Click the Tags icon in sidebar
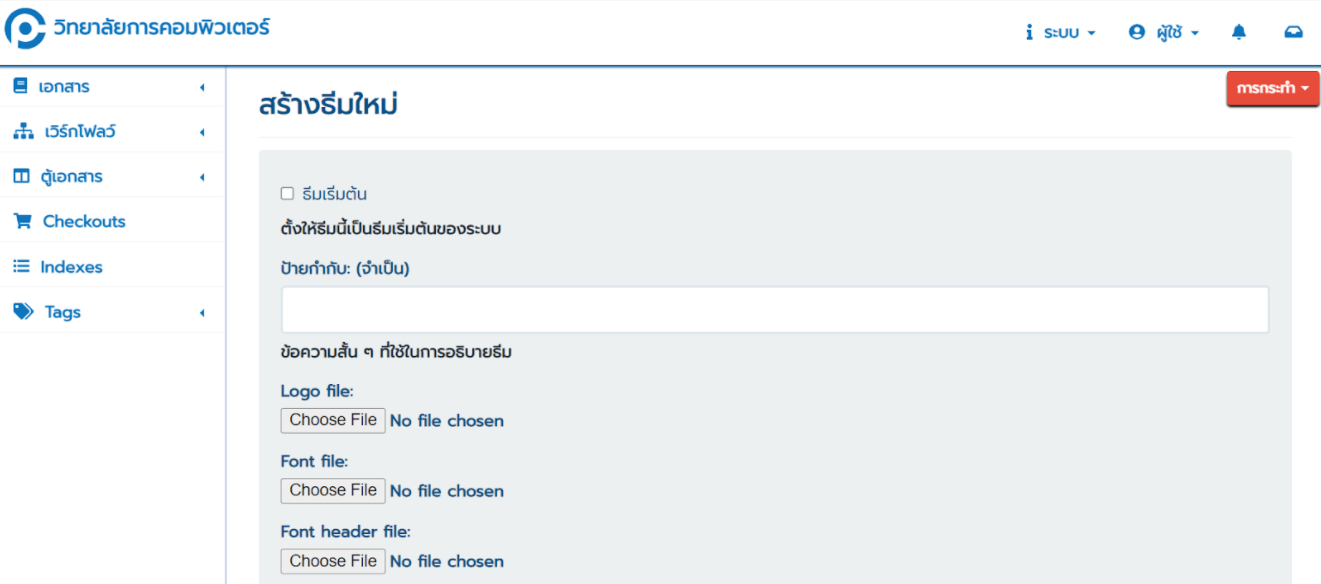Viewport: 1321px width, 584px height. [x=23, y=312]
